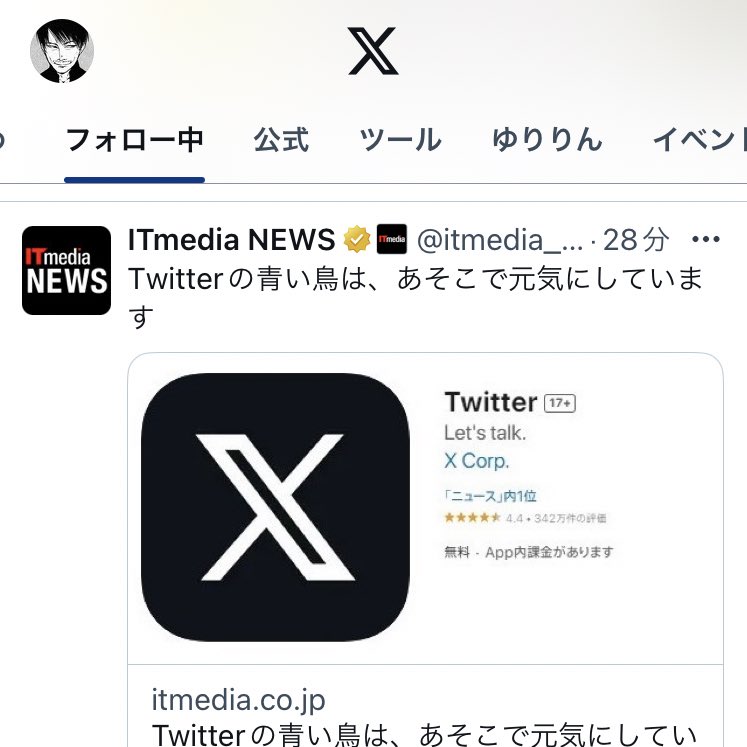747x747 pixels.
Task: Switch to the フォロー中 tab
Action: click(135, 140)
